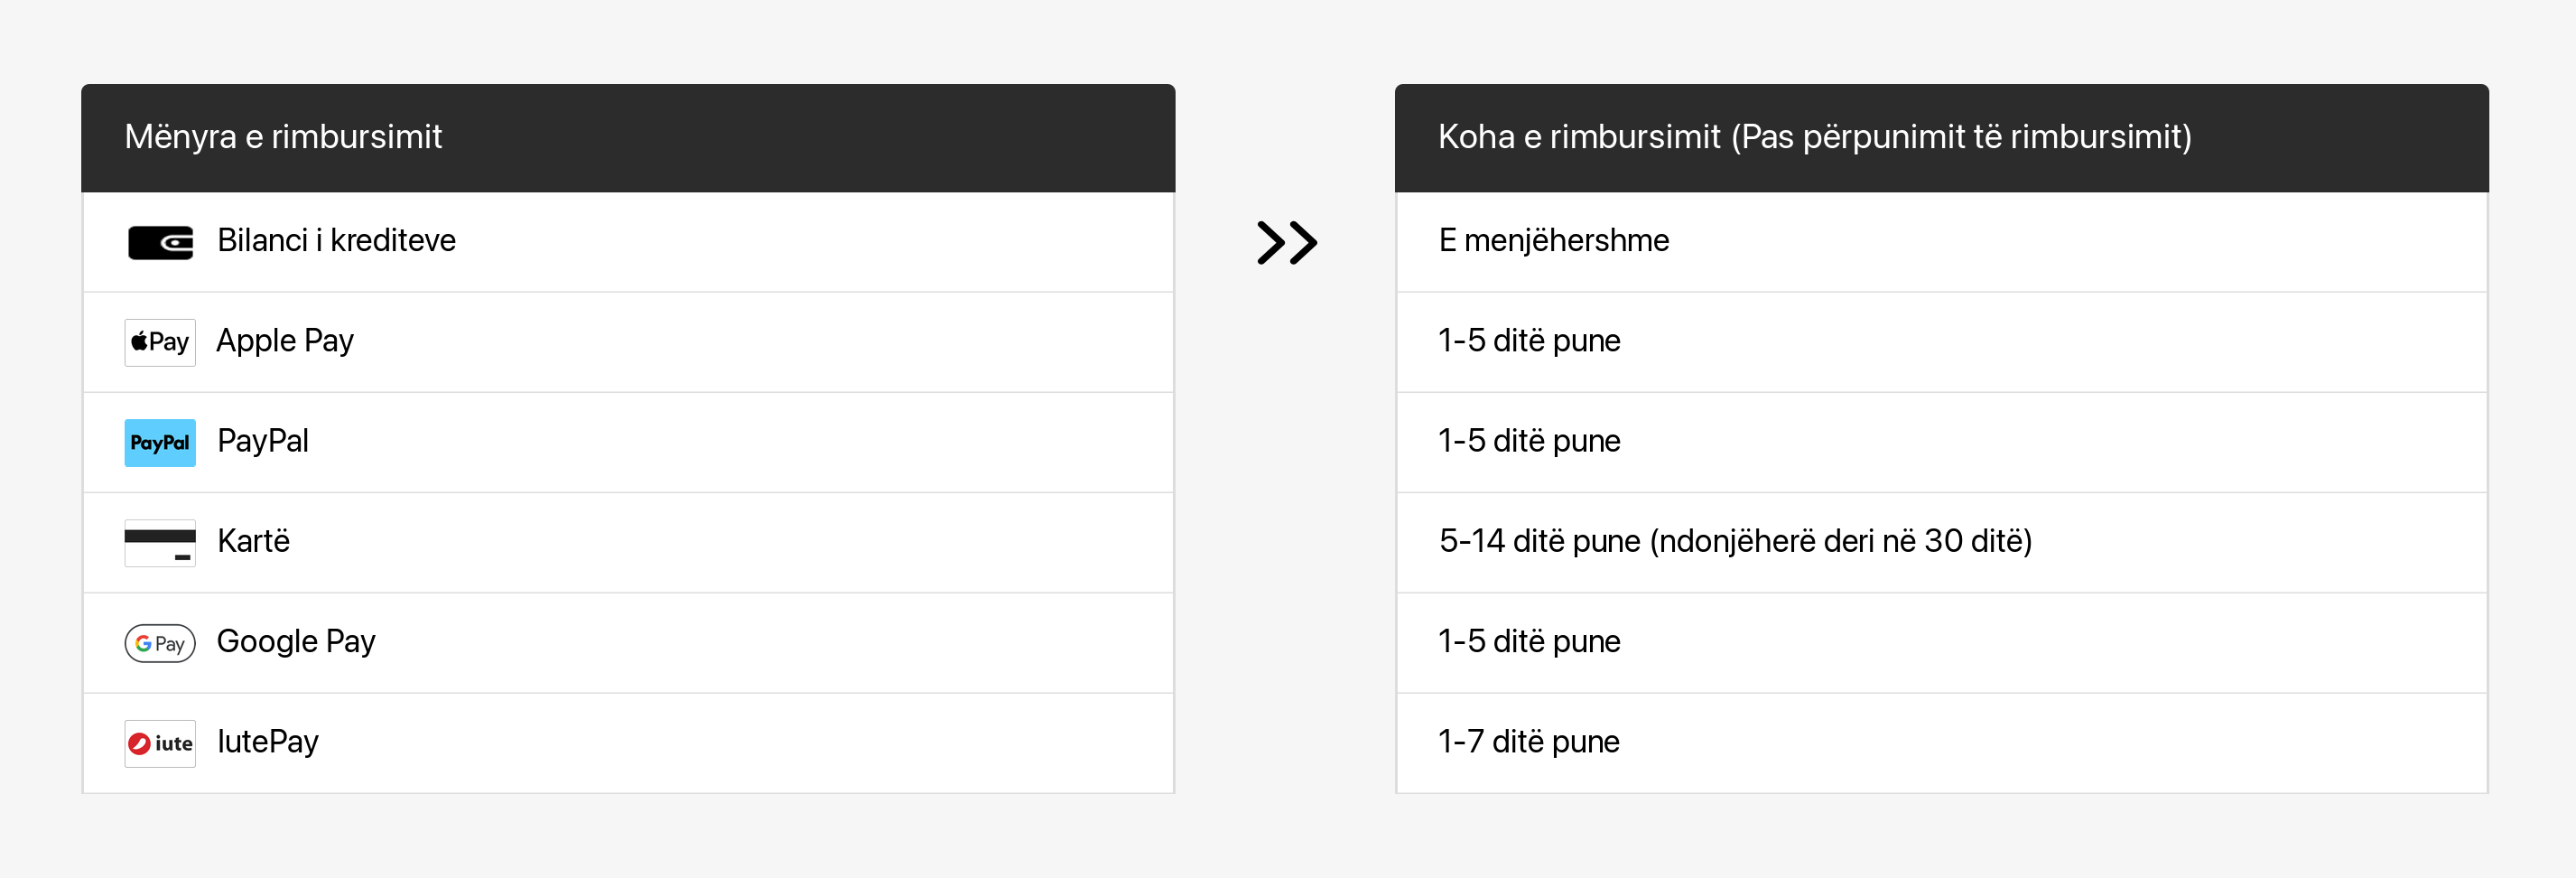Click 1-5 ditë pune beside Apple Pay
2576x878 pixels.
coord(1528,341)
